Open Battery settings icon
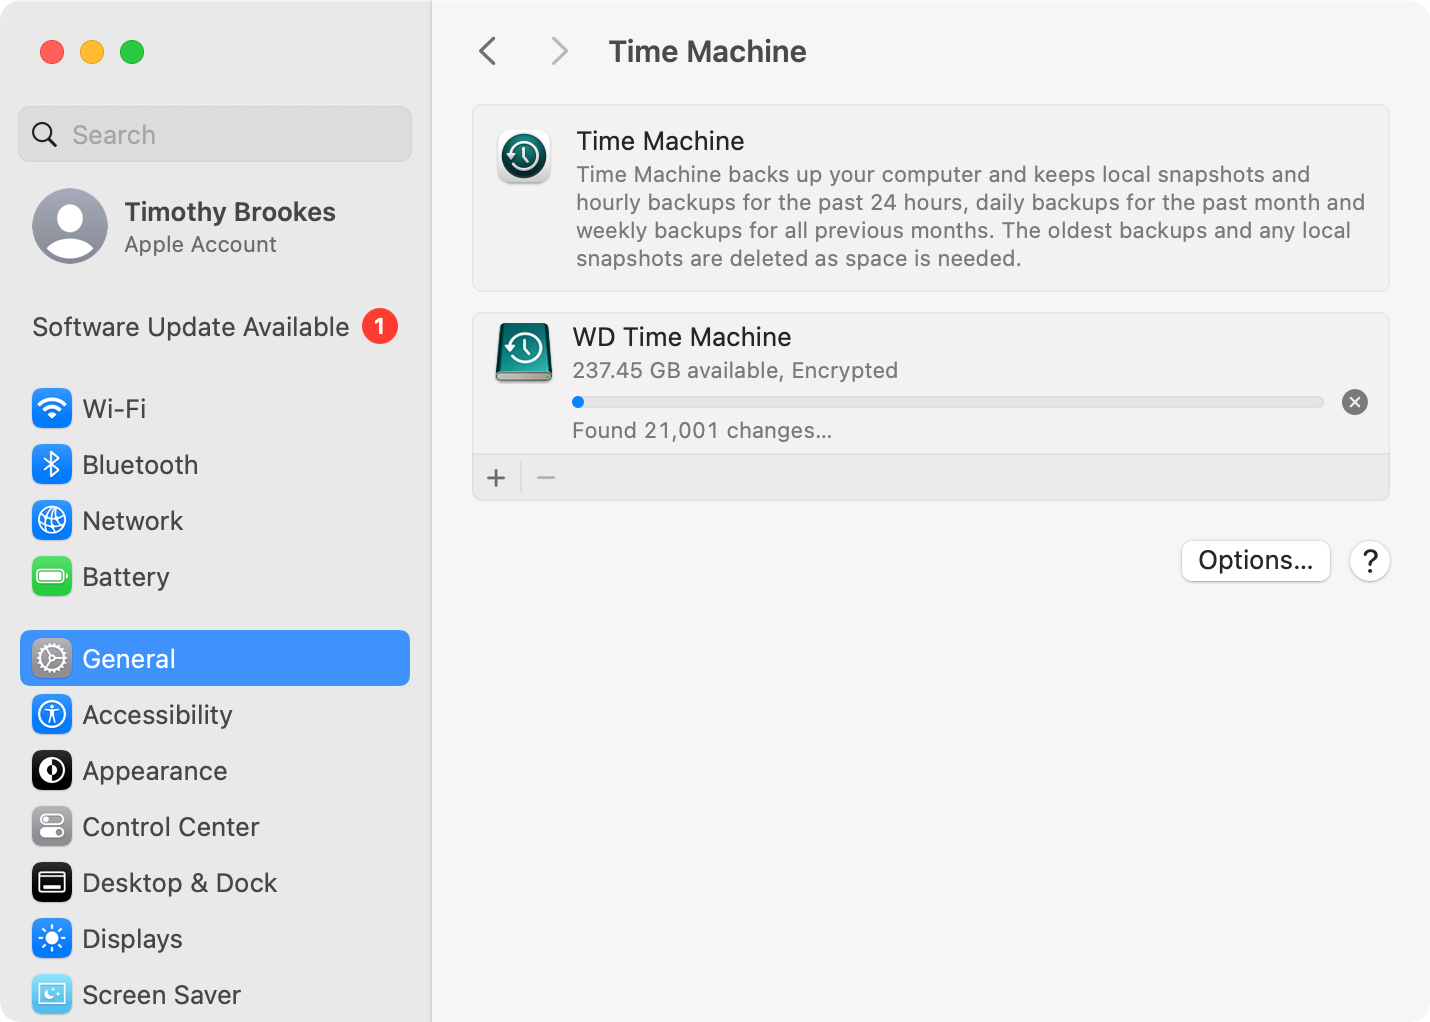Image resolution: width=1430 pixels, height=1022 pixels. point(52,576)
